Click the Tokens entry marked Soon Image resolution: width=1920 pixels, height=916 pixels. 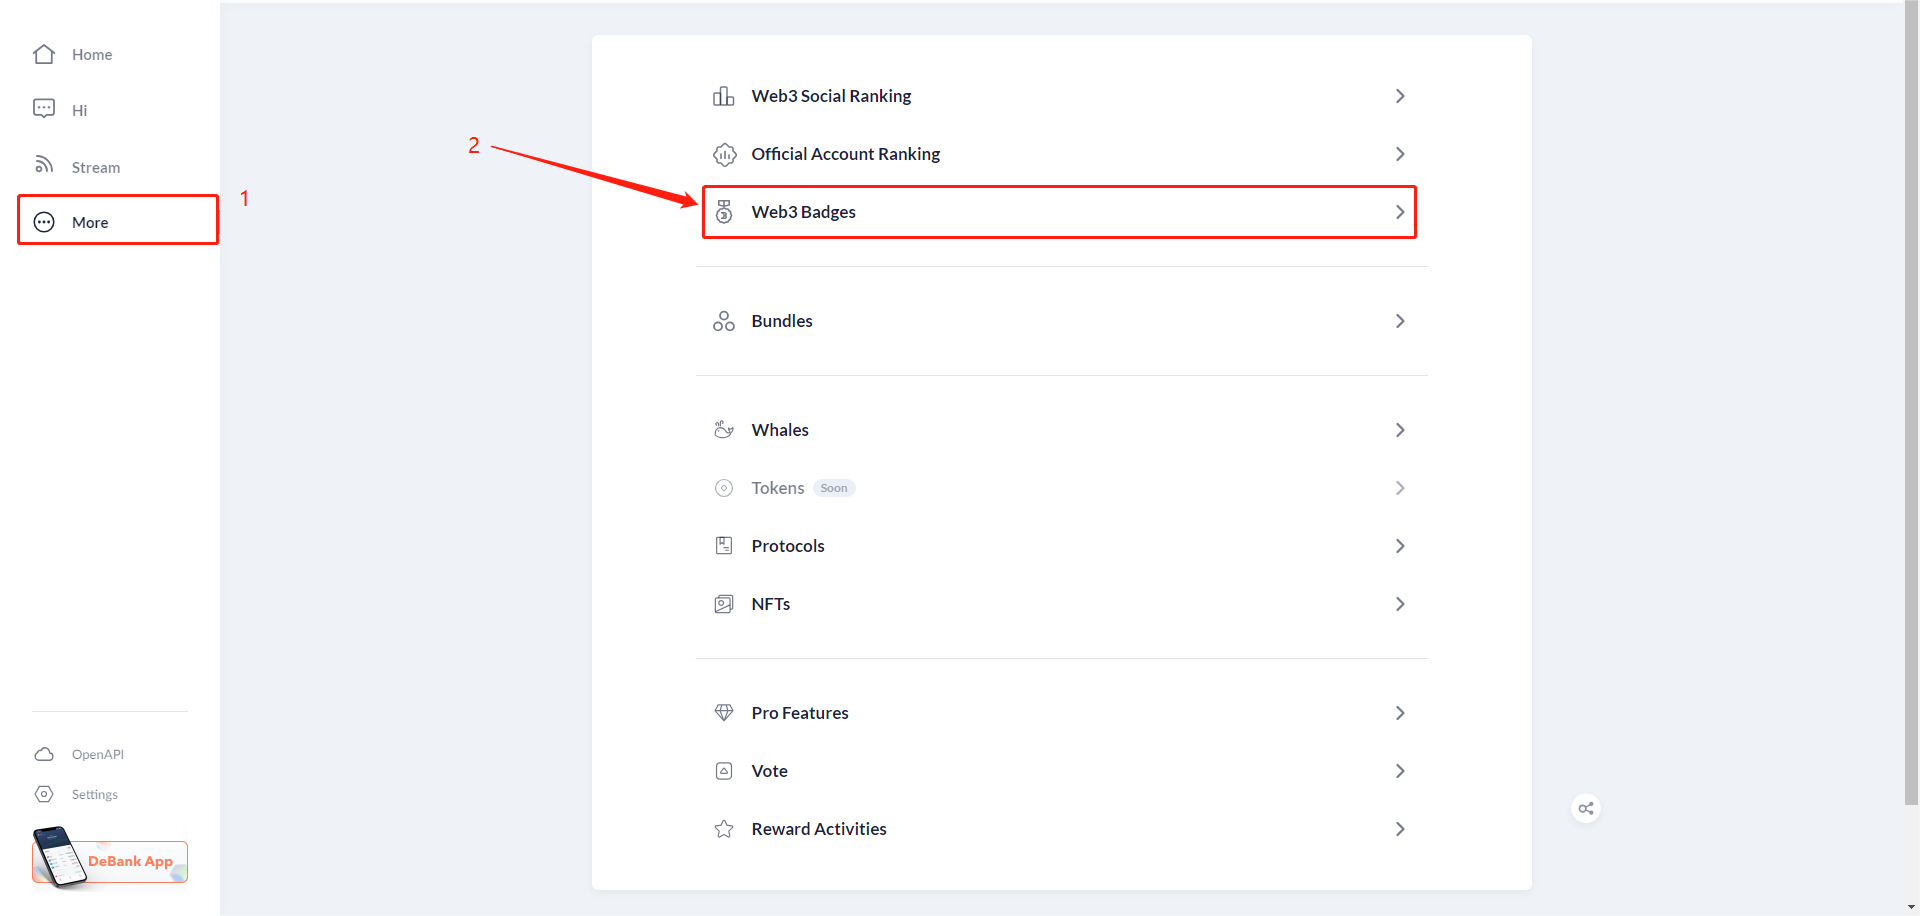(x=778, y=488)
